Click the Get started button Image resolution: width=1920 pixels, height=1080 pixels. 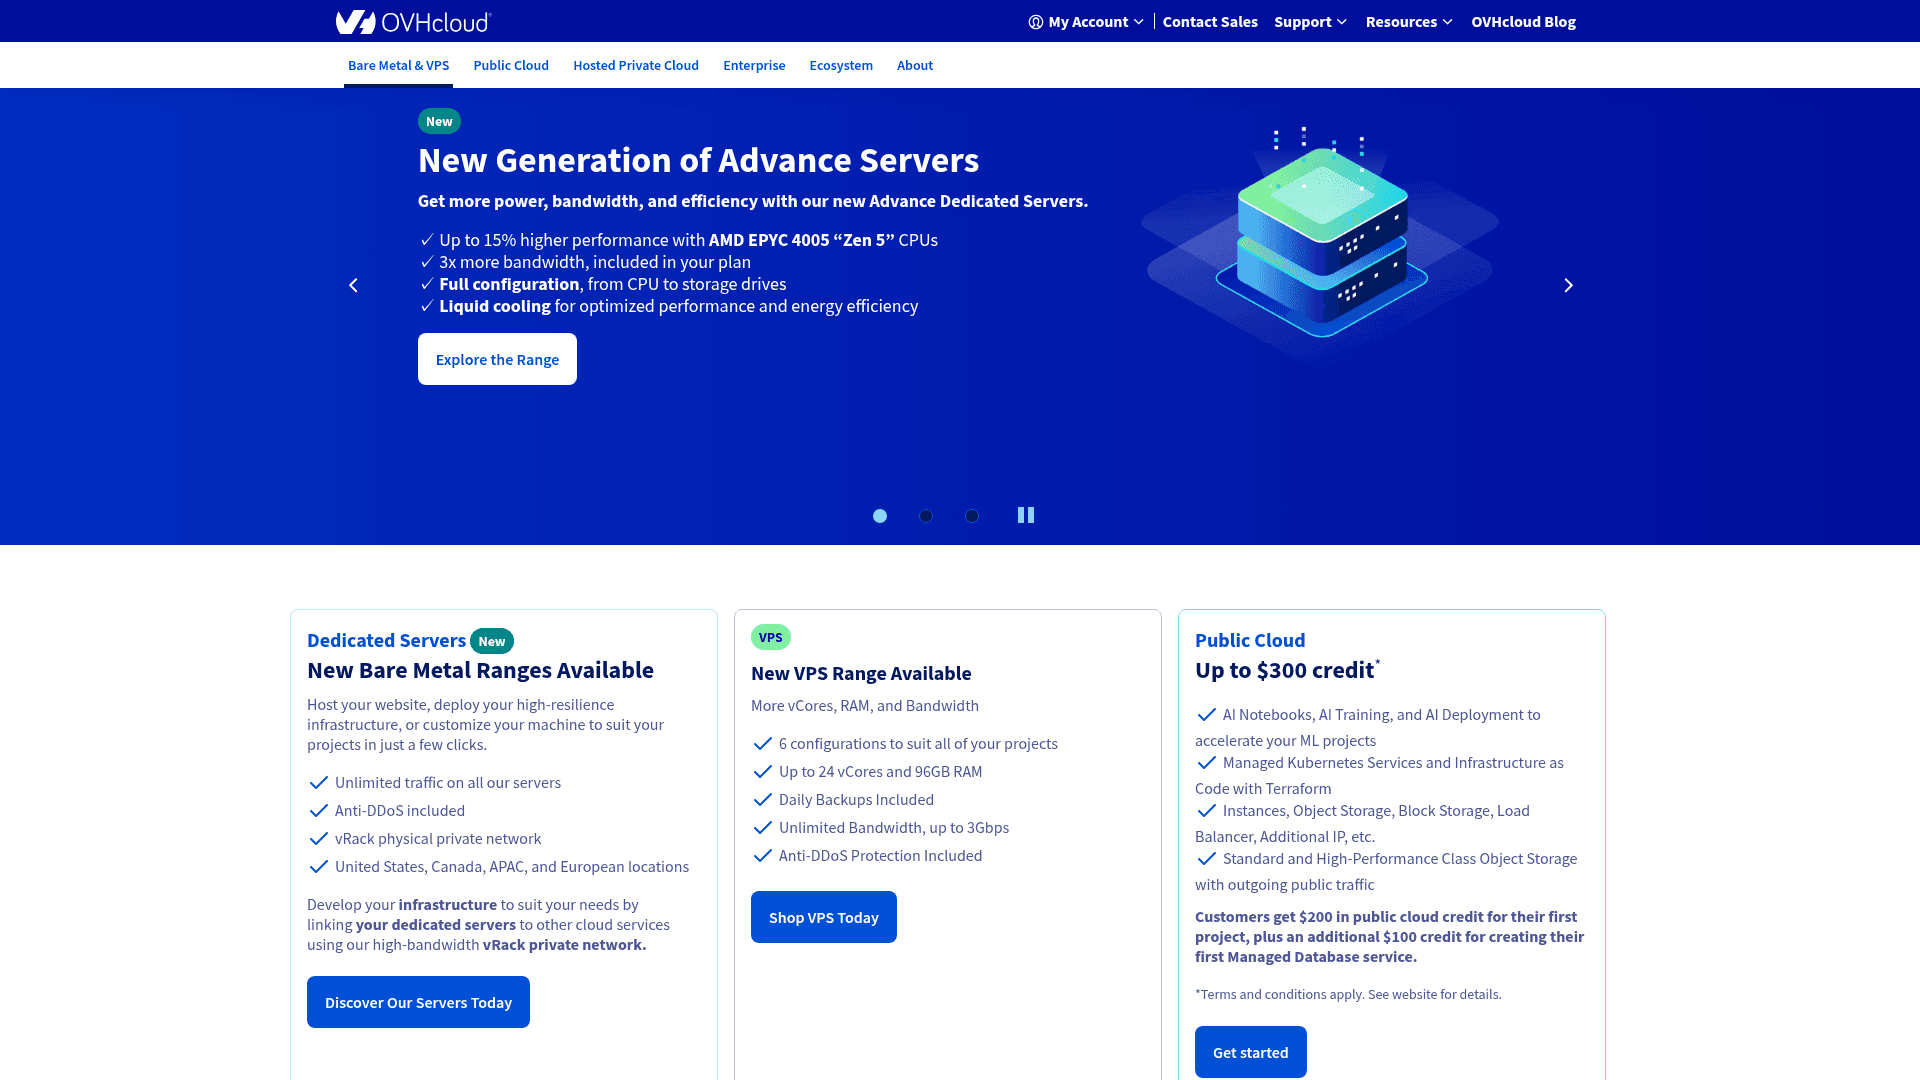tap(1250, 1052)
